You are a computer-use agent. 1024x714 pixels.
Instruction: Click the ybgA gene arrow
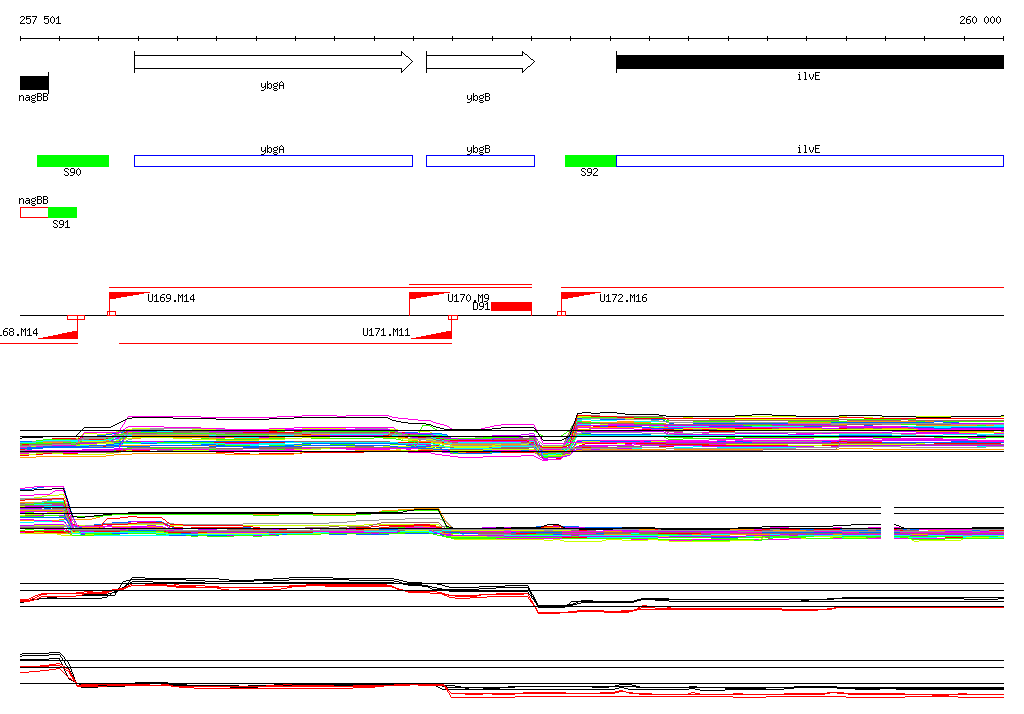[x=274, y=62]
